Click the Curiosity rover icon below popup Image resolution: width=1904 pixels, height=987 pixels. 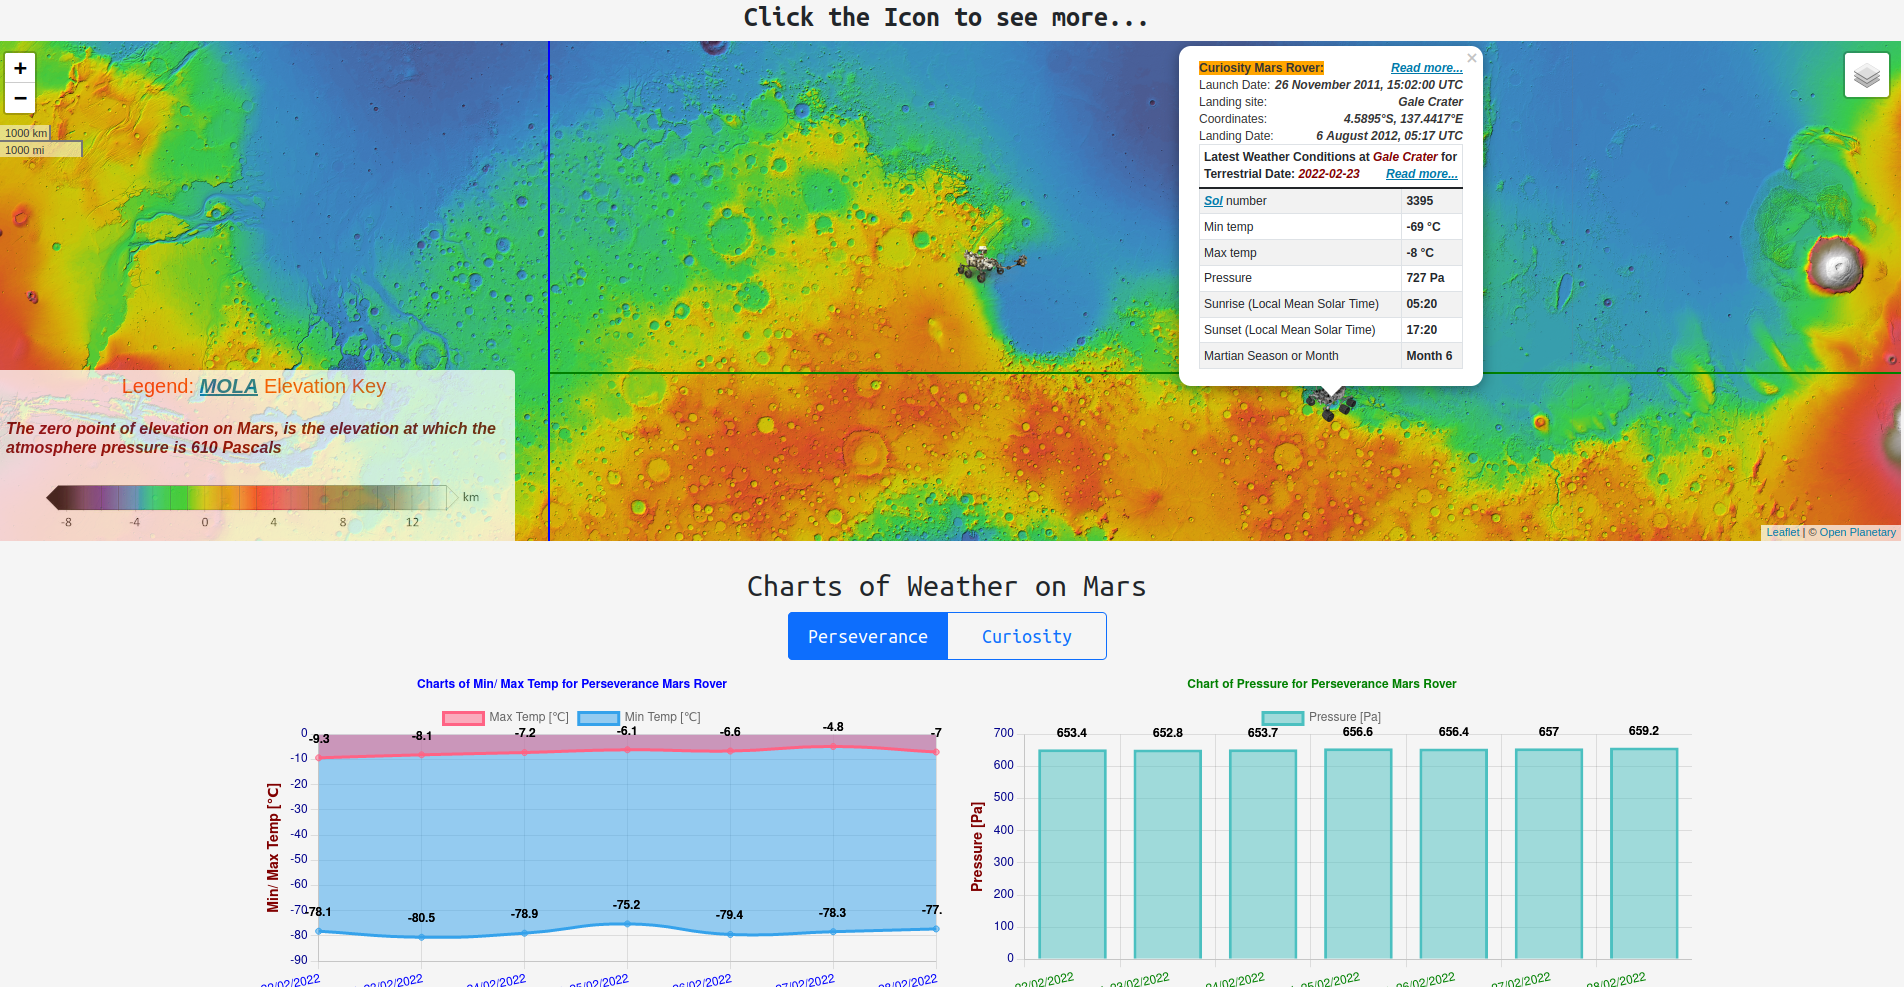pyautogui.click(x=1330, y=404)
